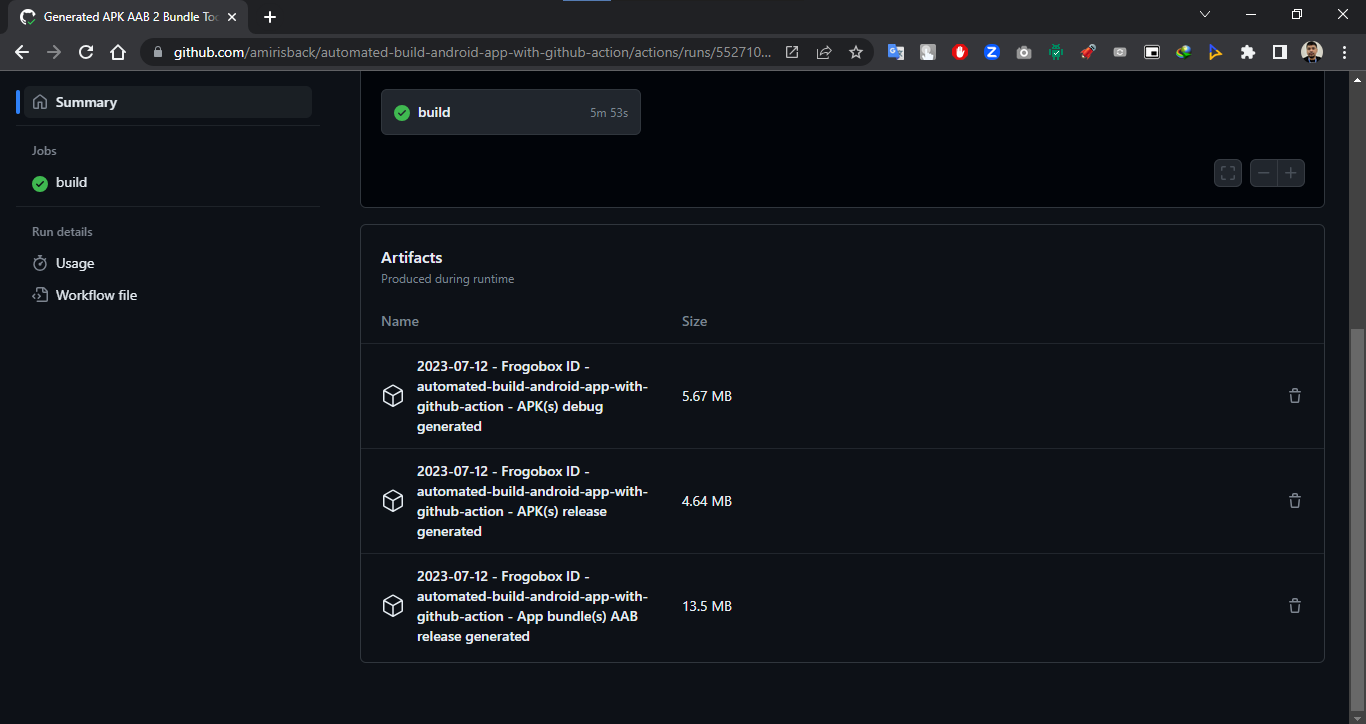Reload the current page

point(86,52)
